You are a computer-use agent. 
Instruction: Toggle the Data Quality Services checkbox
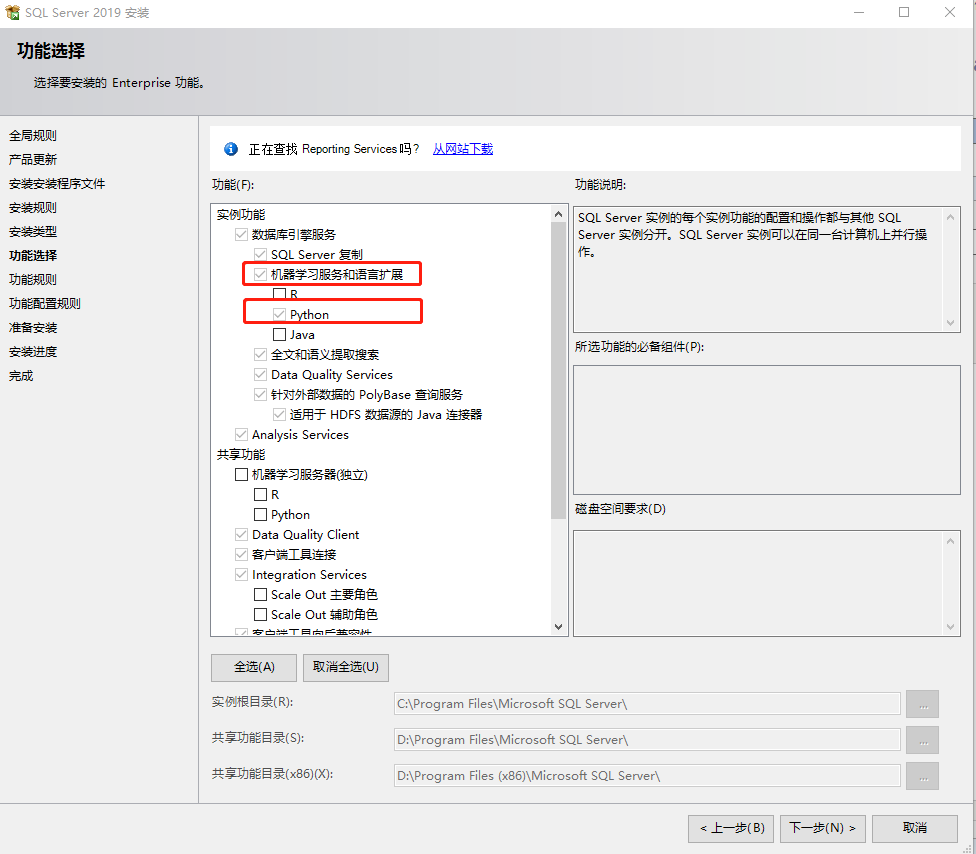(x=260, y=374)
